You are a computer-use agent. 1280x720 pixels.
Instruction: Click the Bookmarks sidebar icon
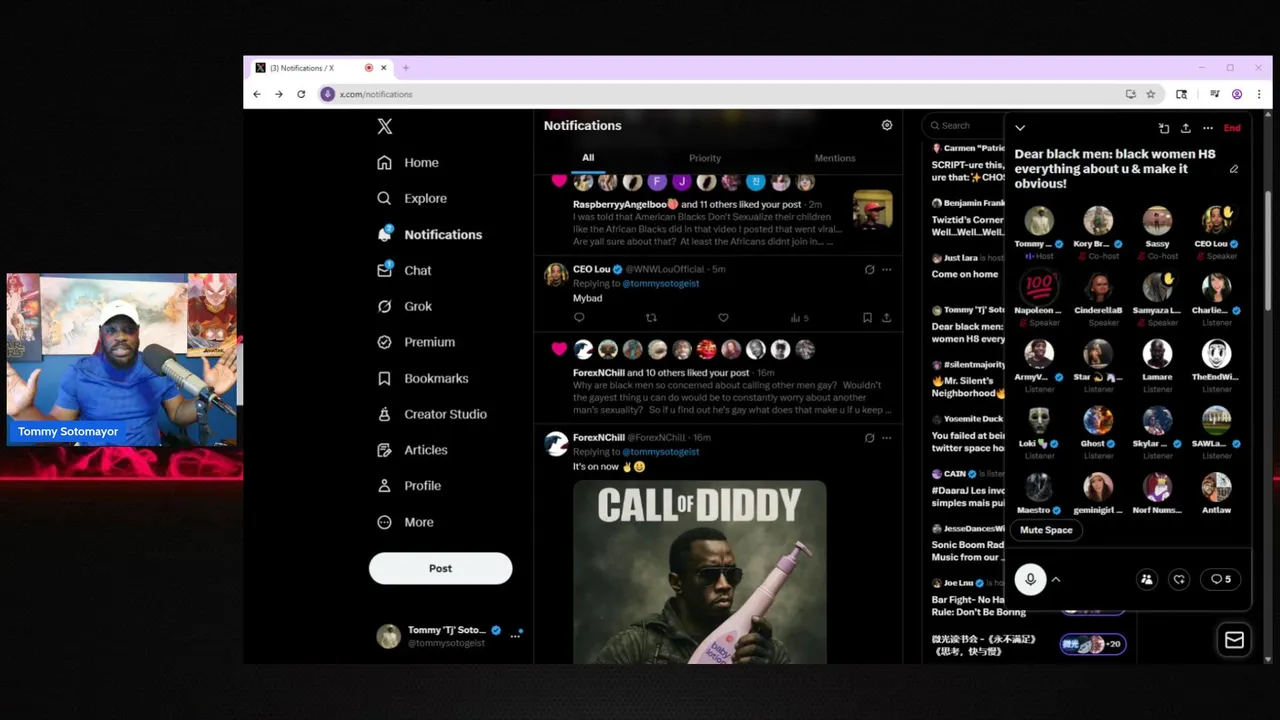(384, 378)
